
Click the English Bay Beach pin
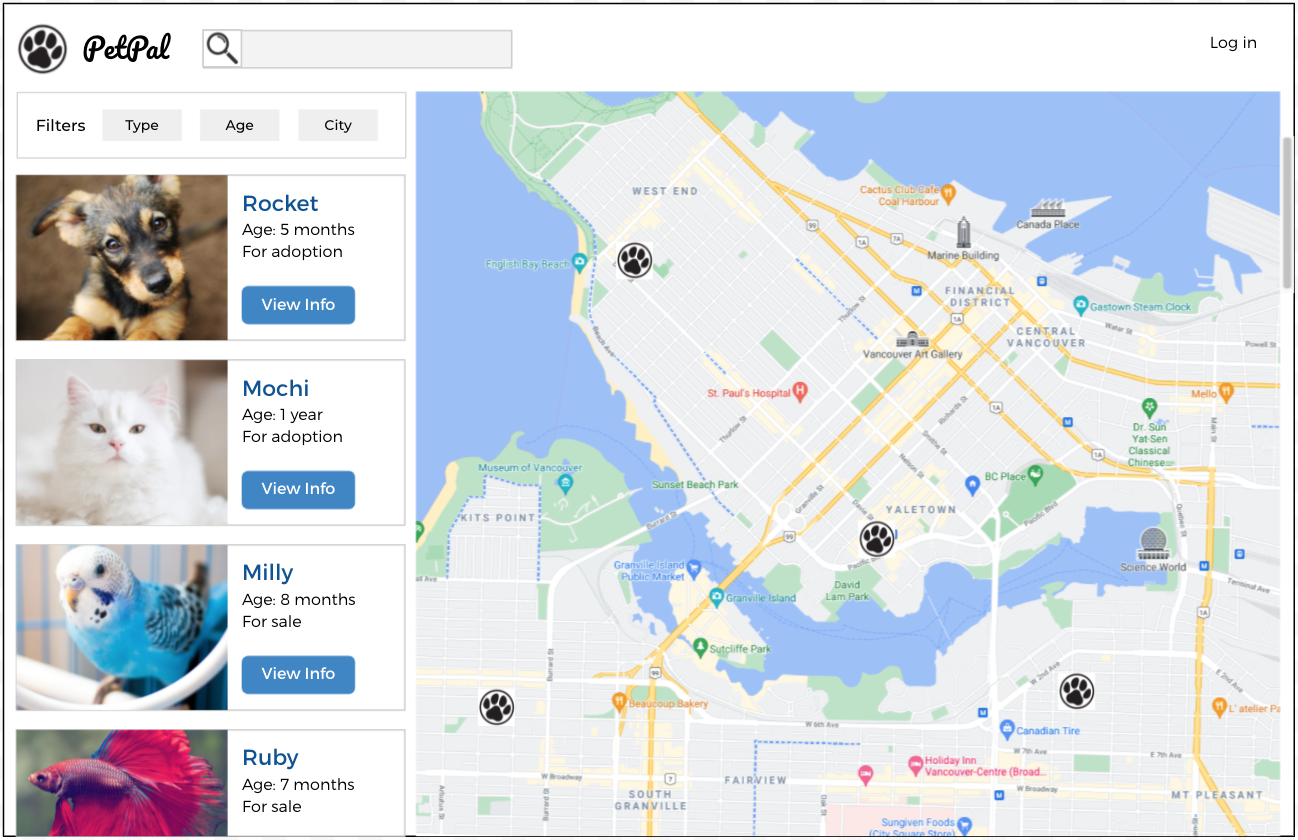click(x=579, y=263)
